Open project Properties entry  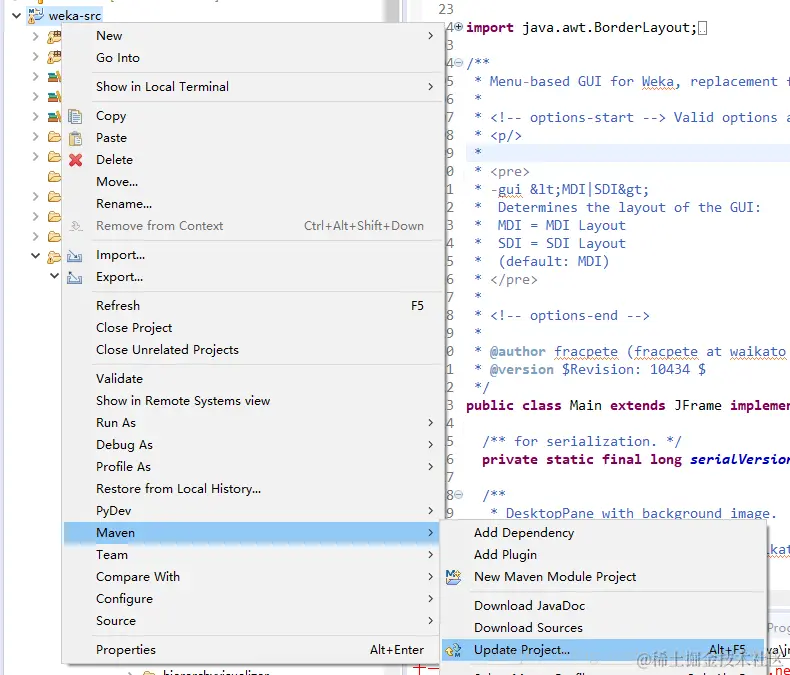click(x=252, y=650)
